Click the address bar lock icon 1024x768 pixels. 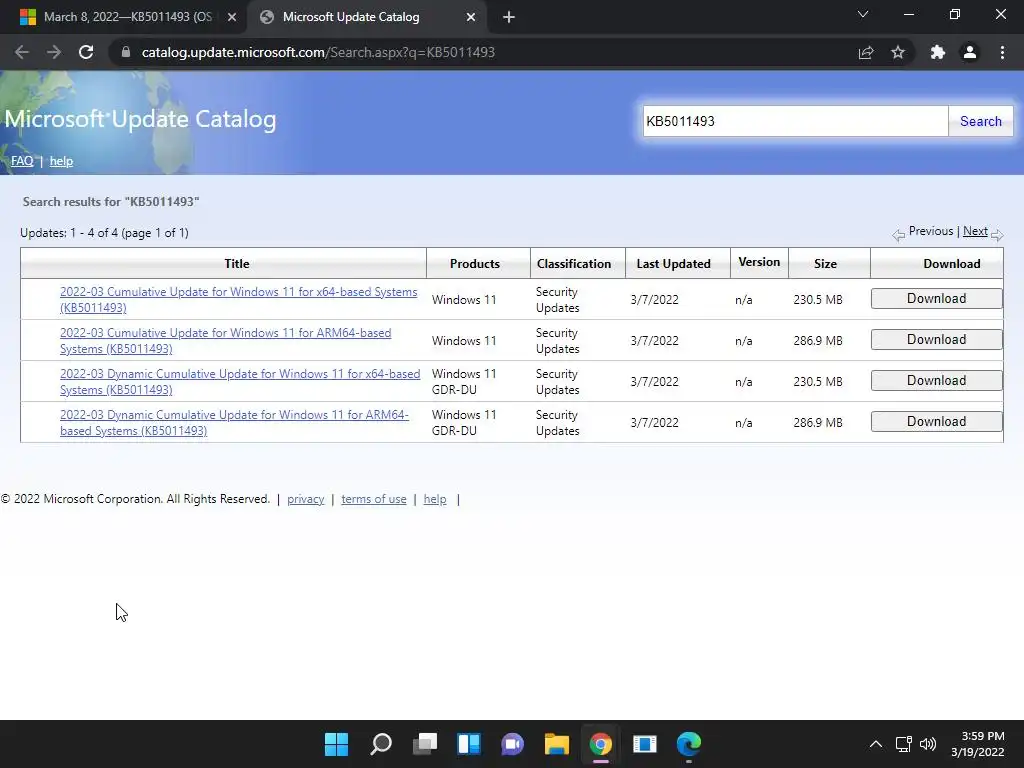coord(126,52)
